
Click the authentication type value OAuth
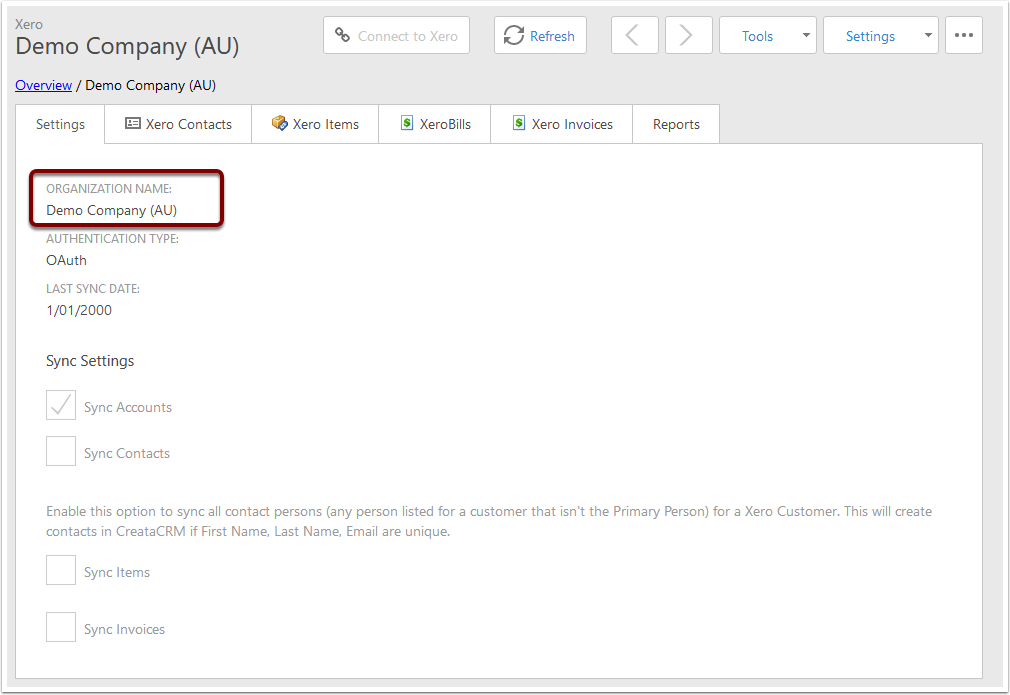[x=66, y=260]
